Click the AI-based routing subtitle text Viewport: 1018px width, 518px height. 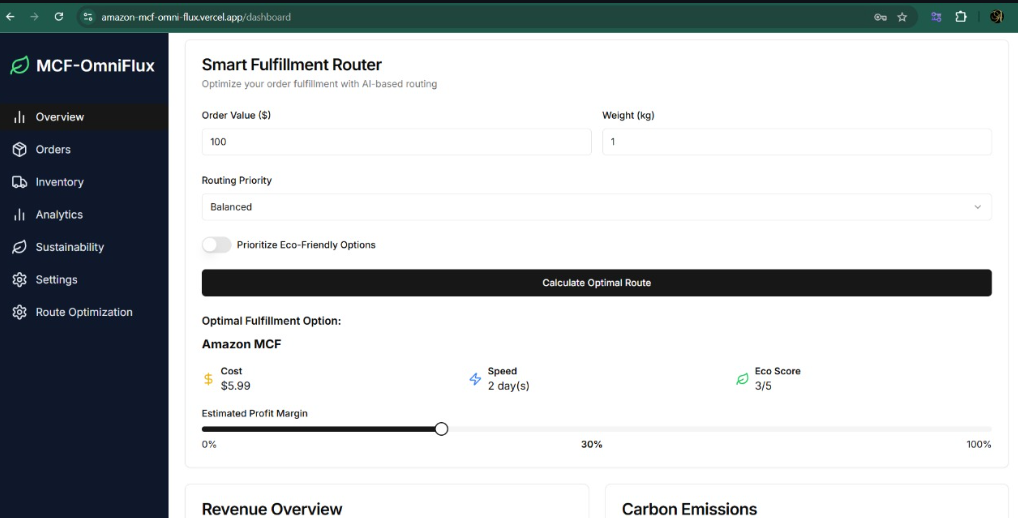point(319,84)
